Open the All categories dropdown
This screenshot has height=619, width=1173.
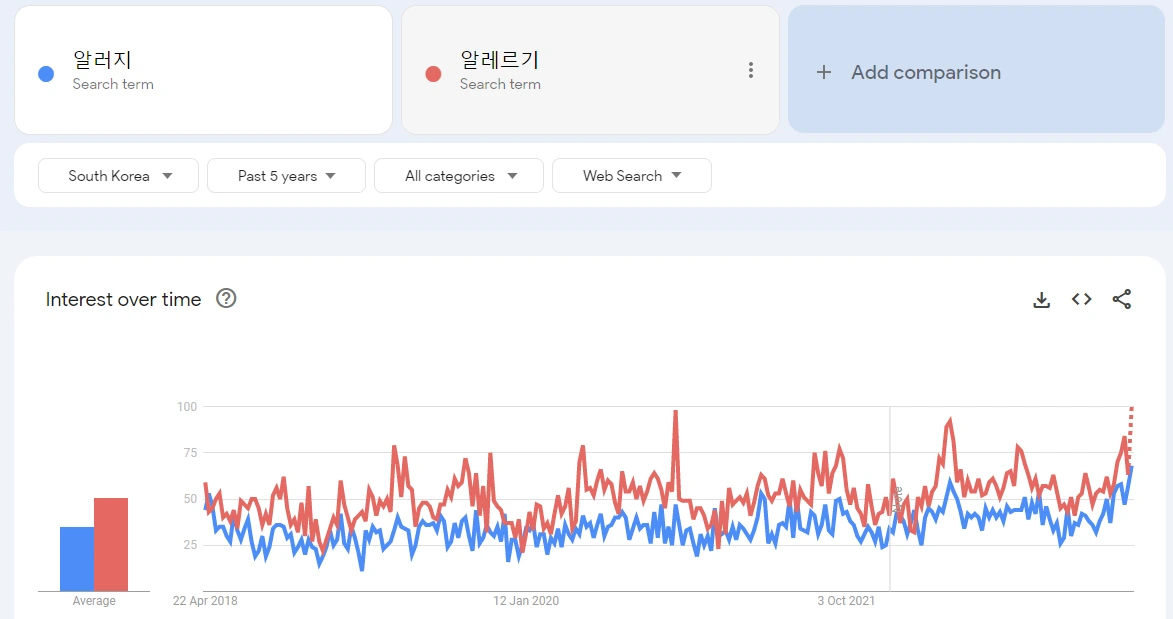coord(459,176)
